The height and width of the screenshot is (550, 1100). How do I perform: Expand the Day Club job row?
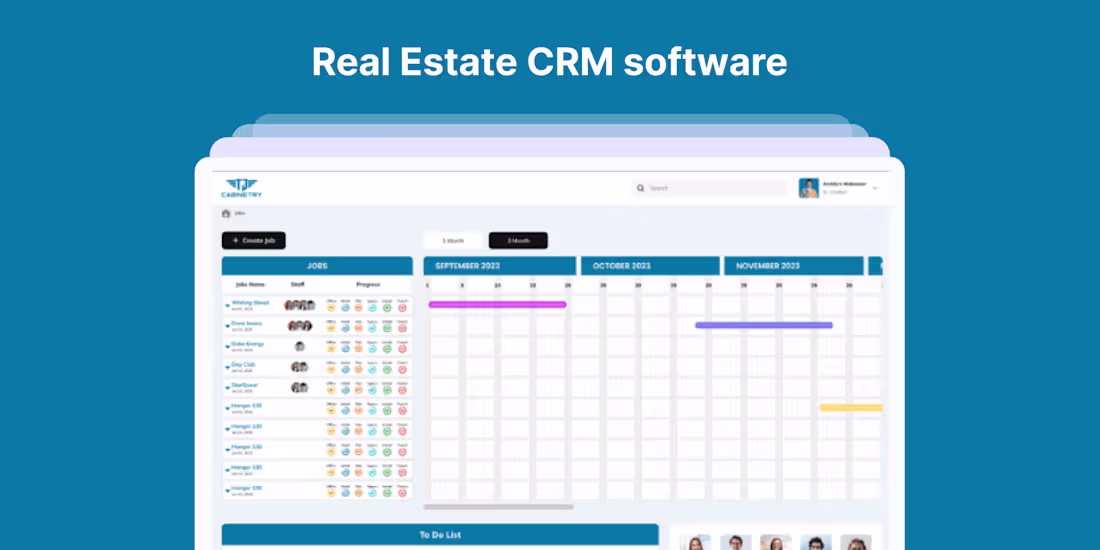(227, 368)
